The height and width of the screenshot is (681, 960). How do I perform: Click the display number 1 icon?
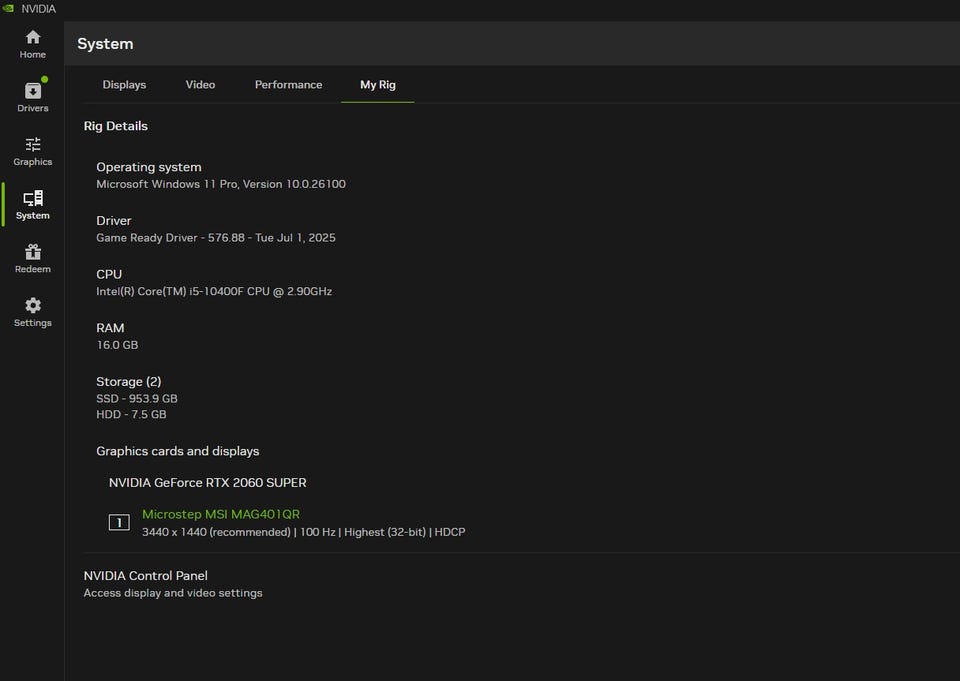point(119,522)
